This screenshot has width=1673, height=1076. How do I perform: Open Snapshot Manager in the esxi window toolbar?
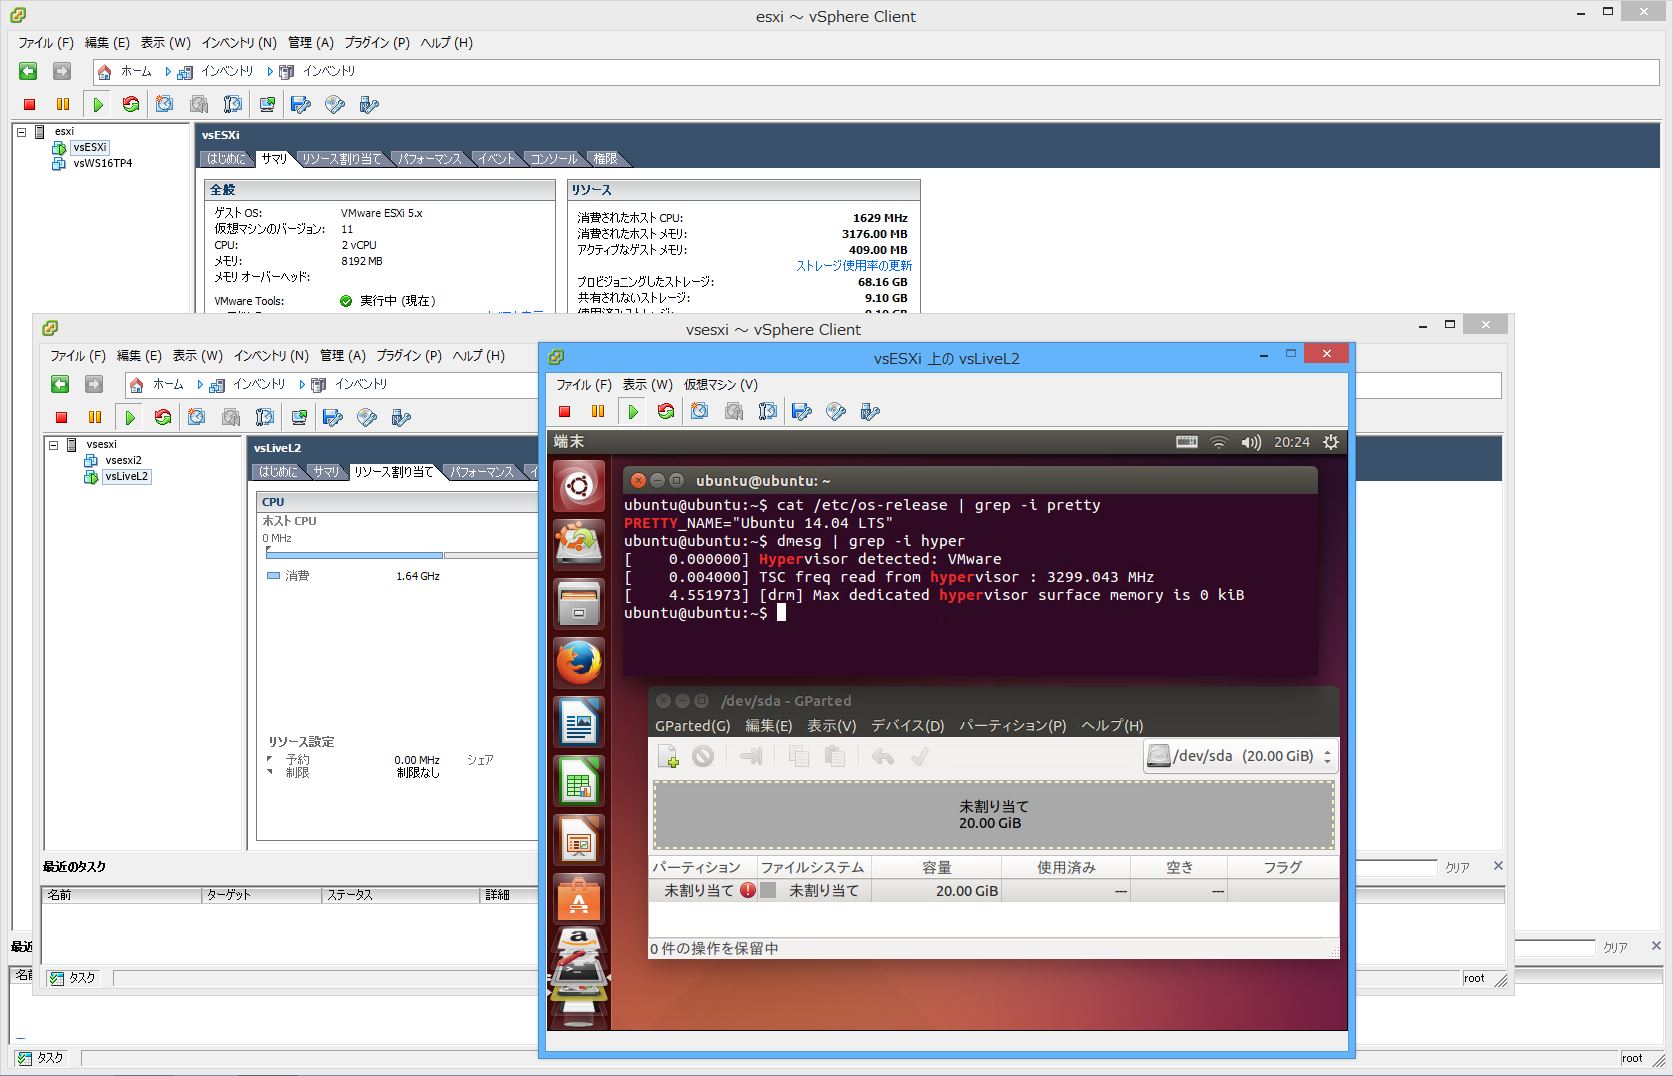pos(233,104)
